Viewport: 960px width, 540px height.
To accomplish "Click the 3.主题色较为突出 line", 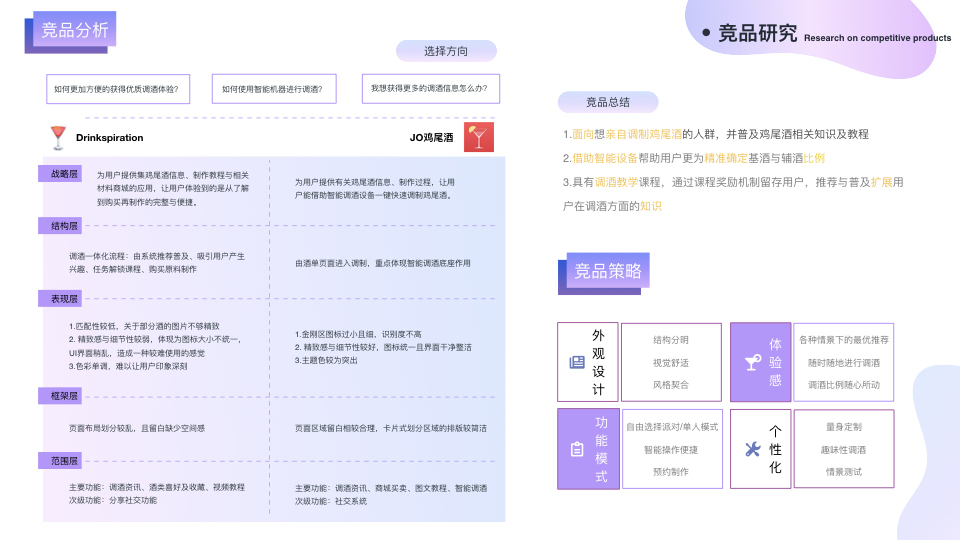I will click(x=326, y=360).
